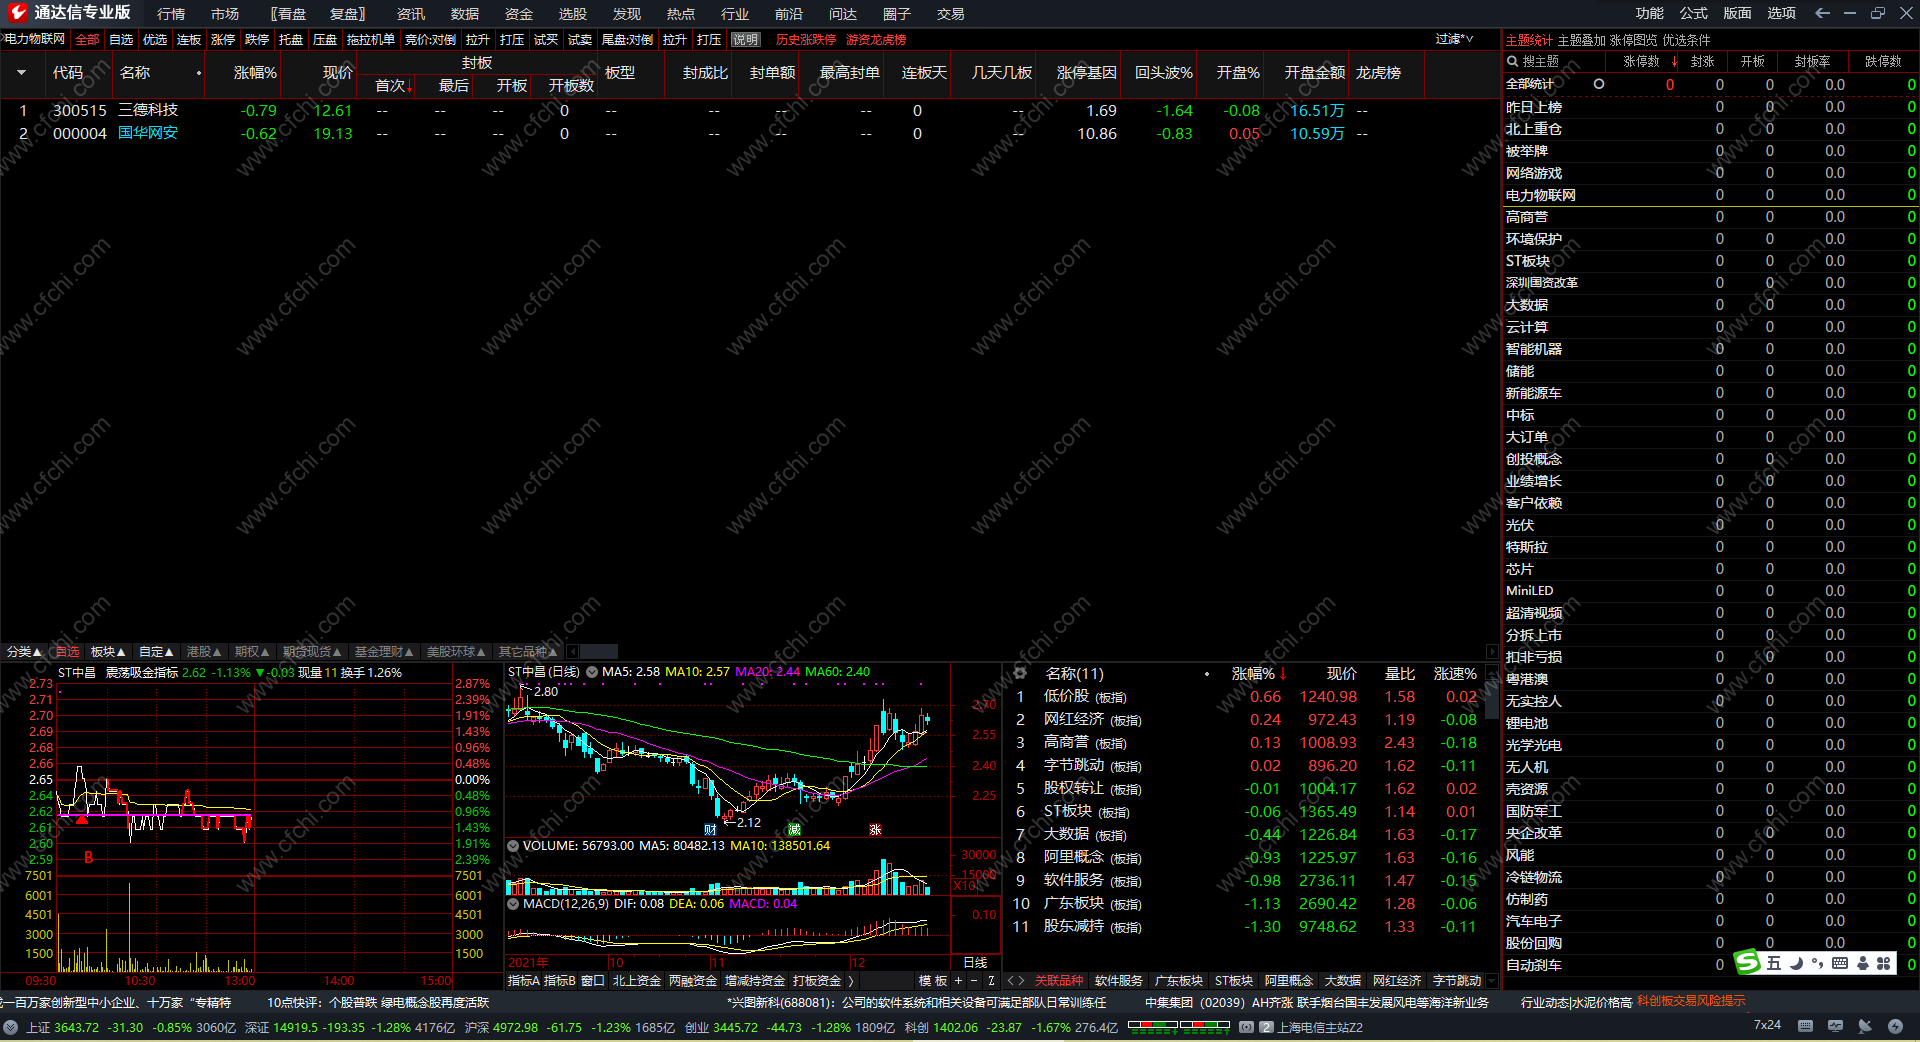Click the 游资龙虎榜 link
The height and width of the screenshot is (1042, 1920).
(876, 40)
